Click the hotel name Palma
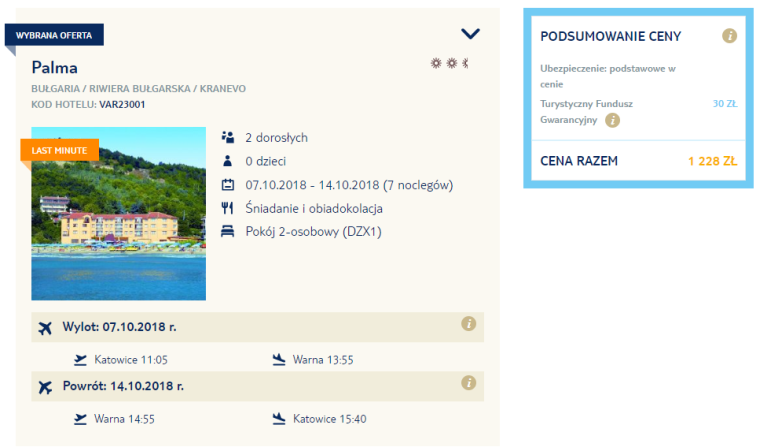 (x=54, y=67)
